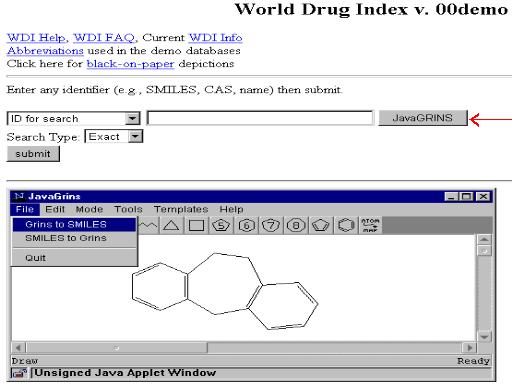
Task: Select the 6-membered ring template
Action: [246, 225]
